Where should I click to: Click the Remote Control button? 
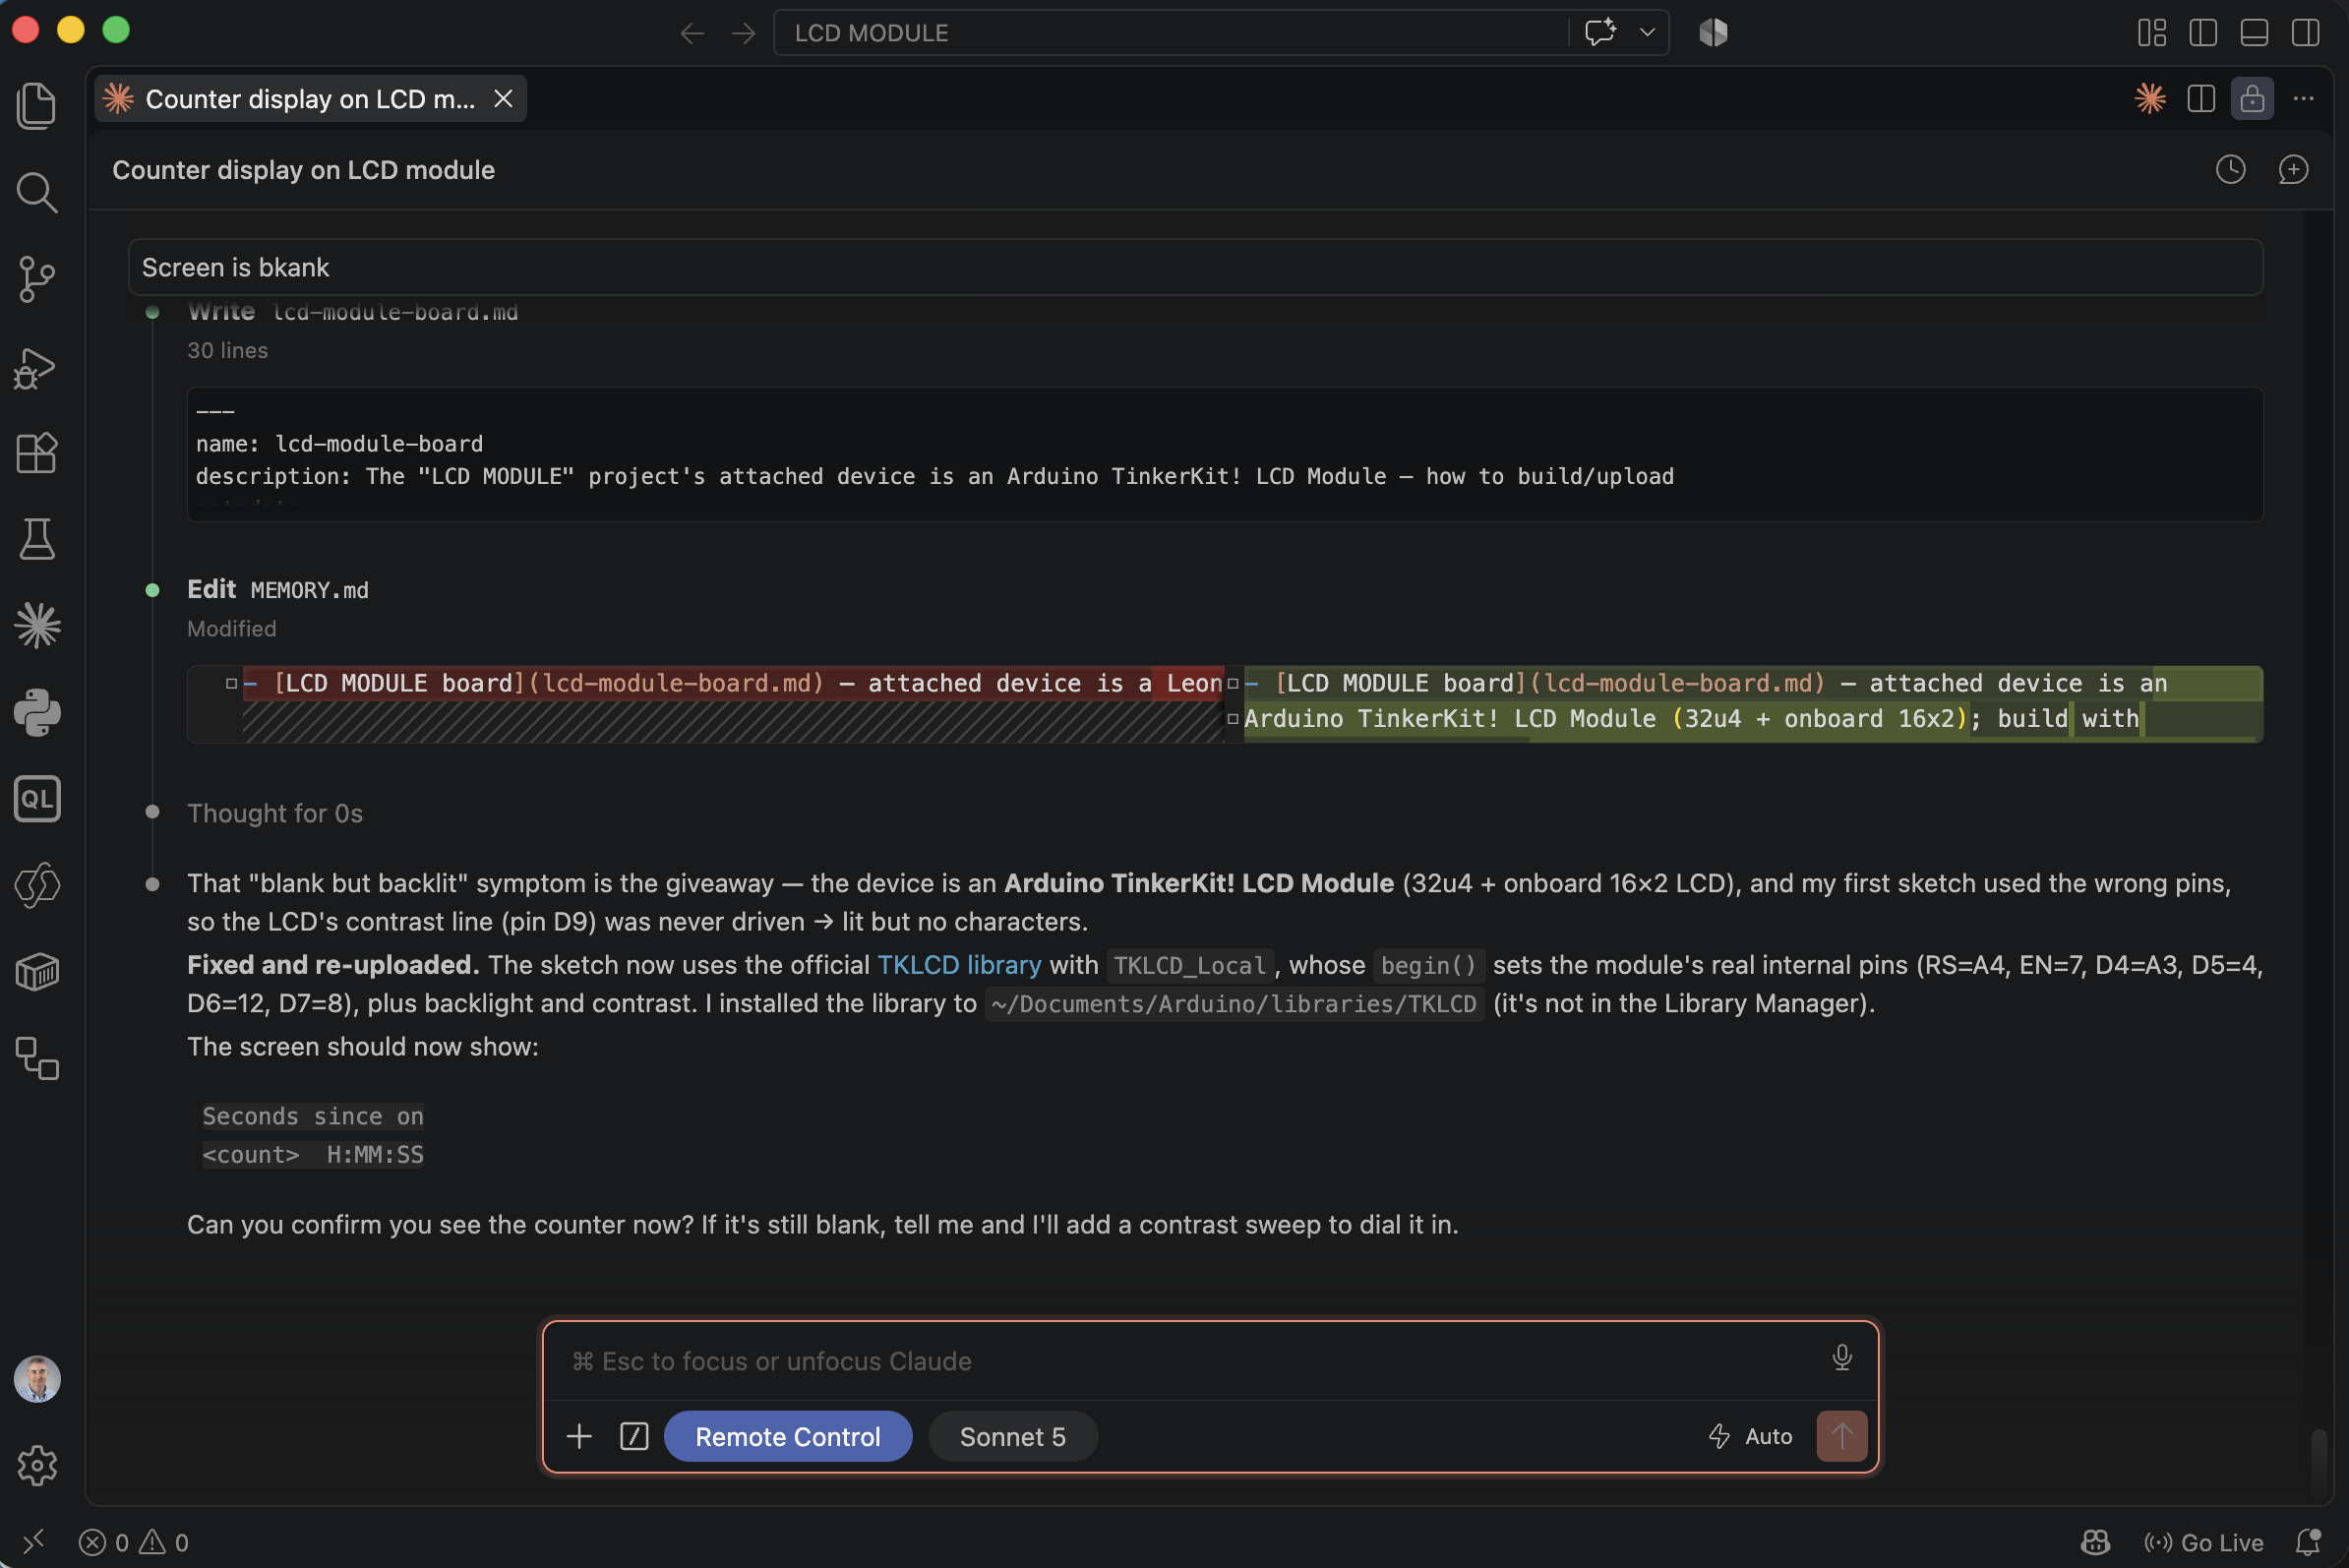tap(788, 1436)
